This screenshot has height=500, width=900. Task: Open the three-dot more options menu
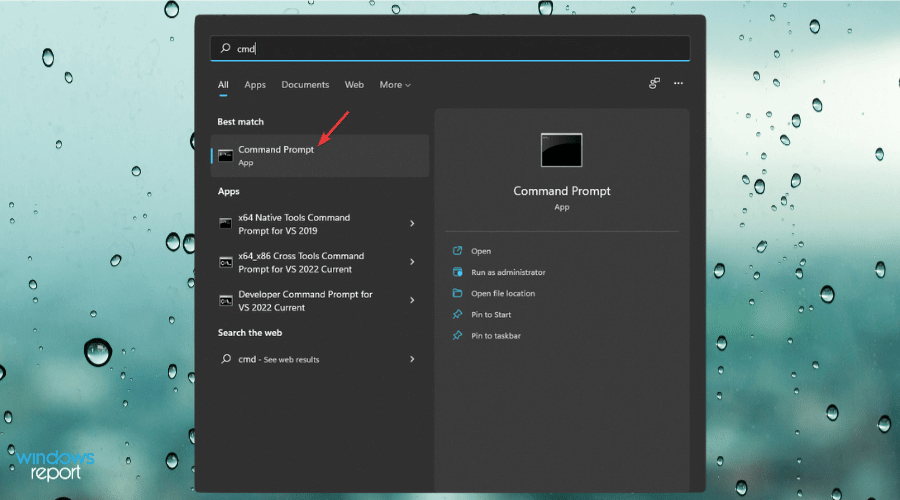click(679, 84)
